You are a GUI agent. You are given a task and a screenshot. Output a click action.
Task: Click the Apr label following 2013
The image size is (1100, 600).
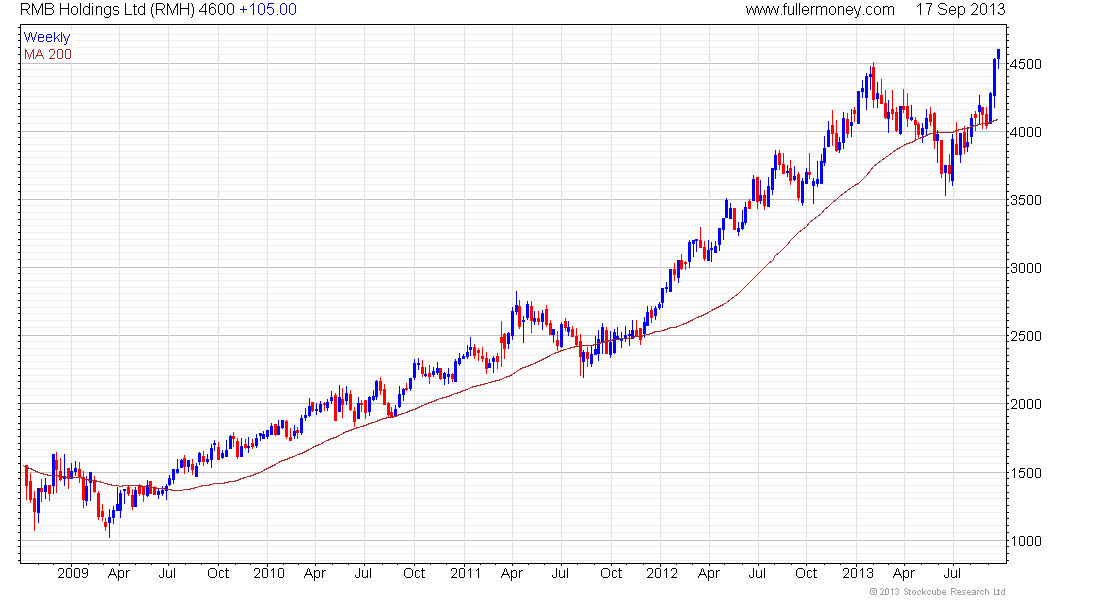[x=904, y=574]
